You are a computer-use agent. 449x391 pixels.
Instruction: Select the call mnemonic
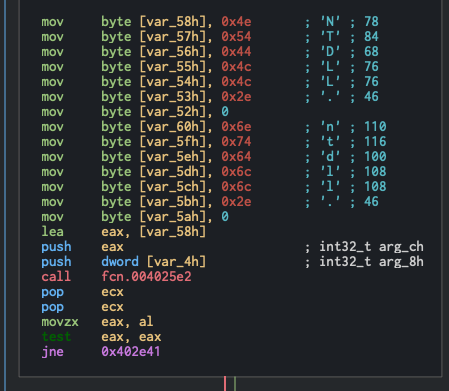(56, 277)
